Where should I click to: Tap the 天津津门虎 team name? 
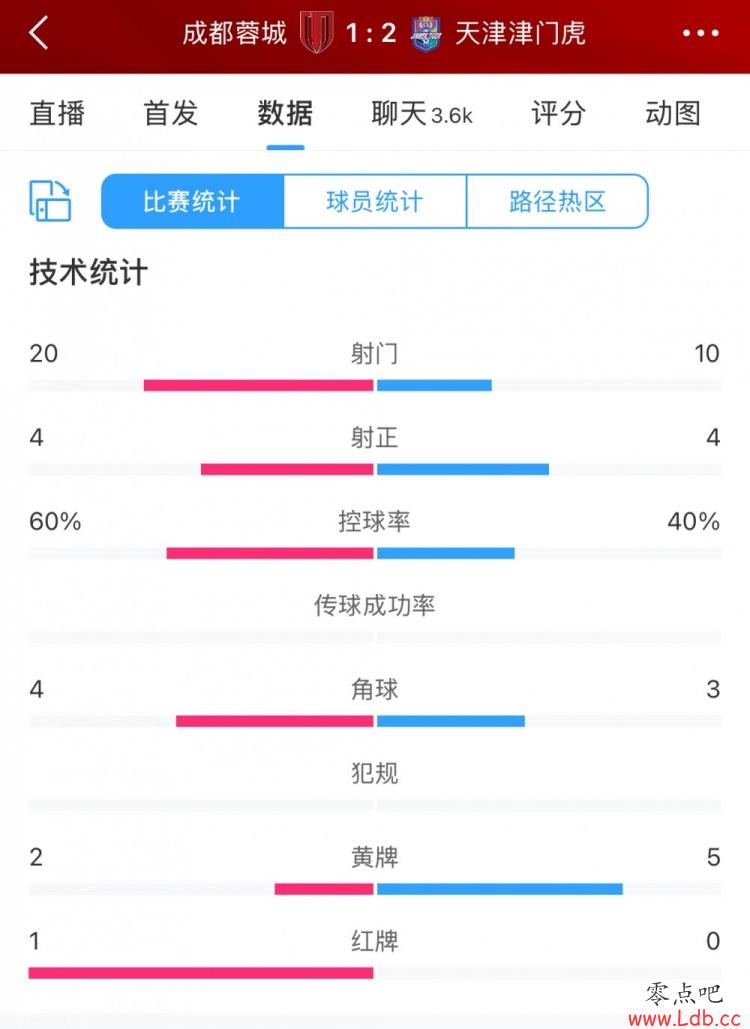[520, 33]
